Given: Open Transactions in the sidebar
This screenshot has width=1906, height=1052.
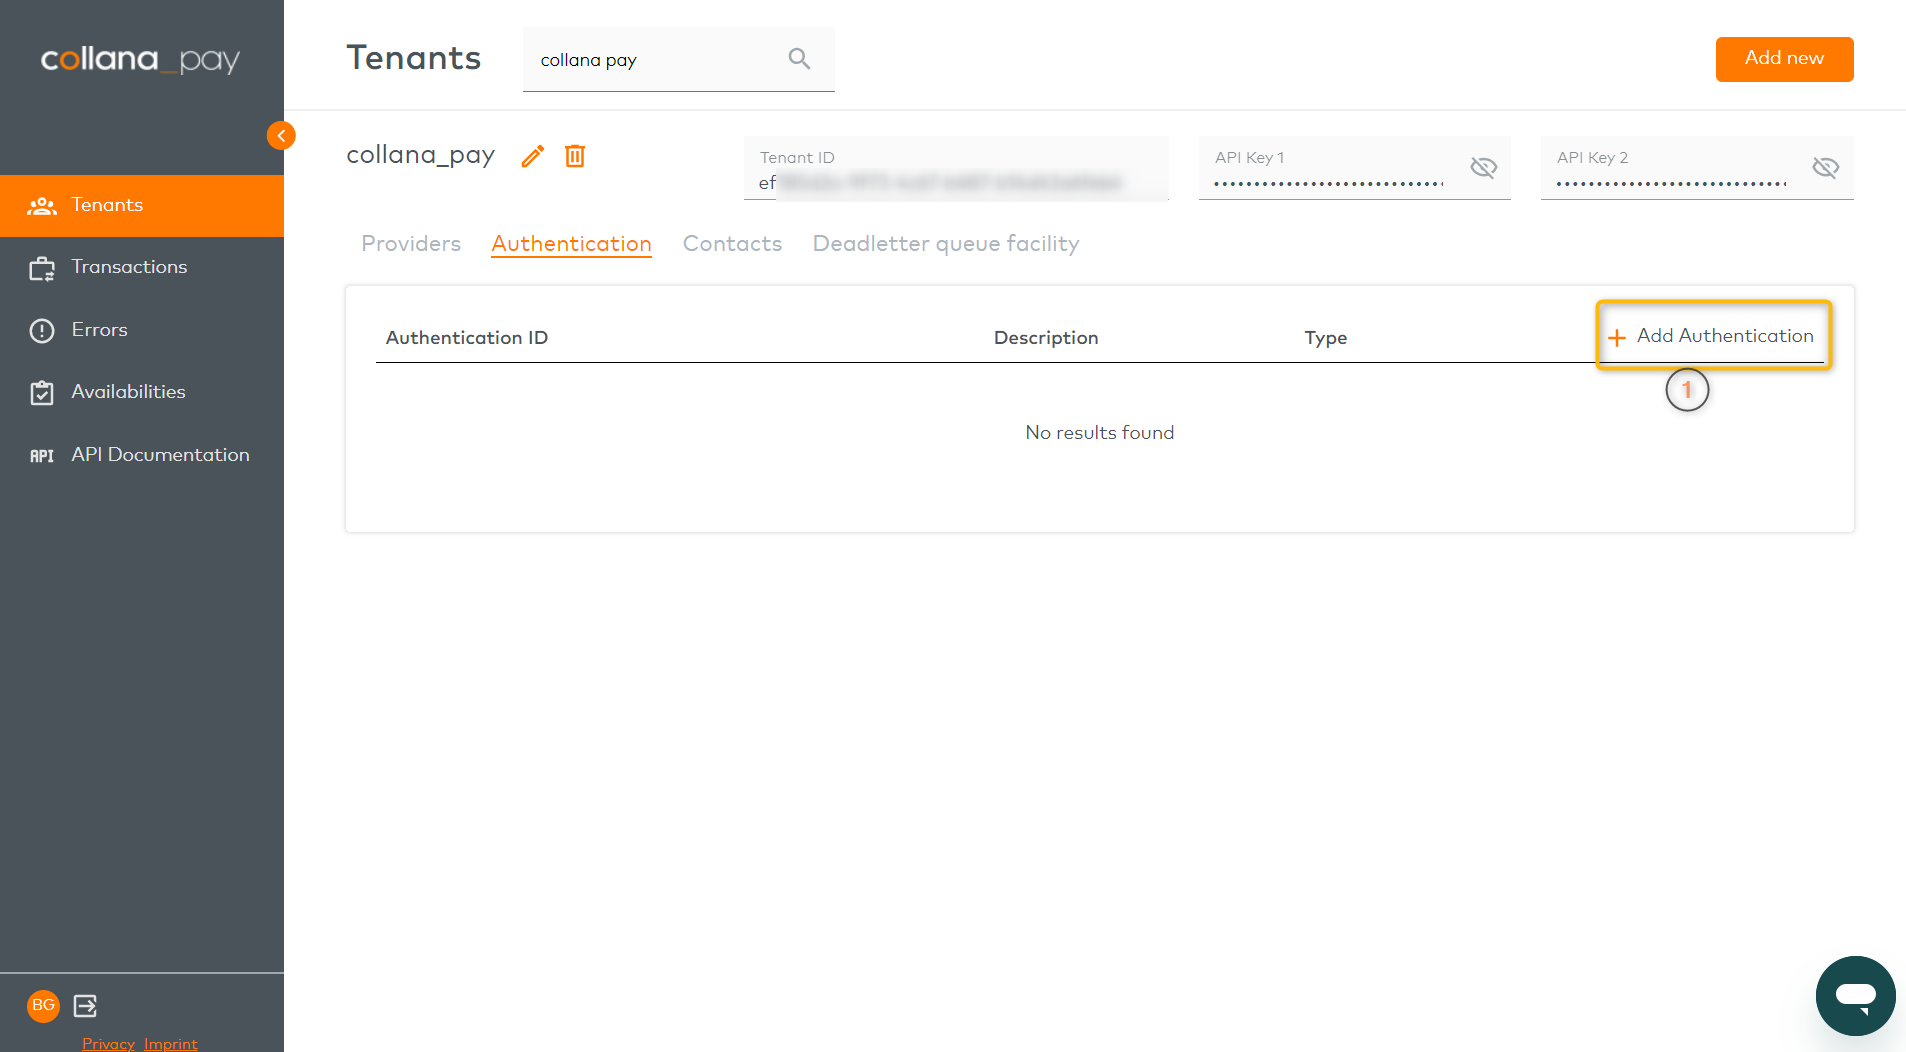Looking at the screenshot, I should (x=142, y=267).
